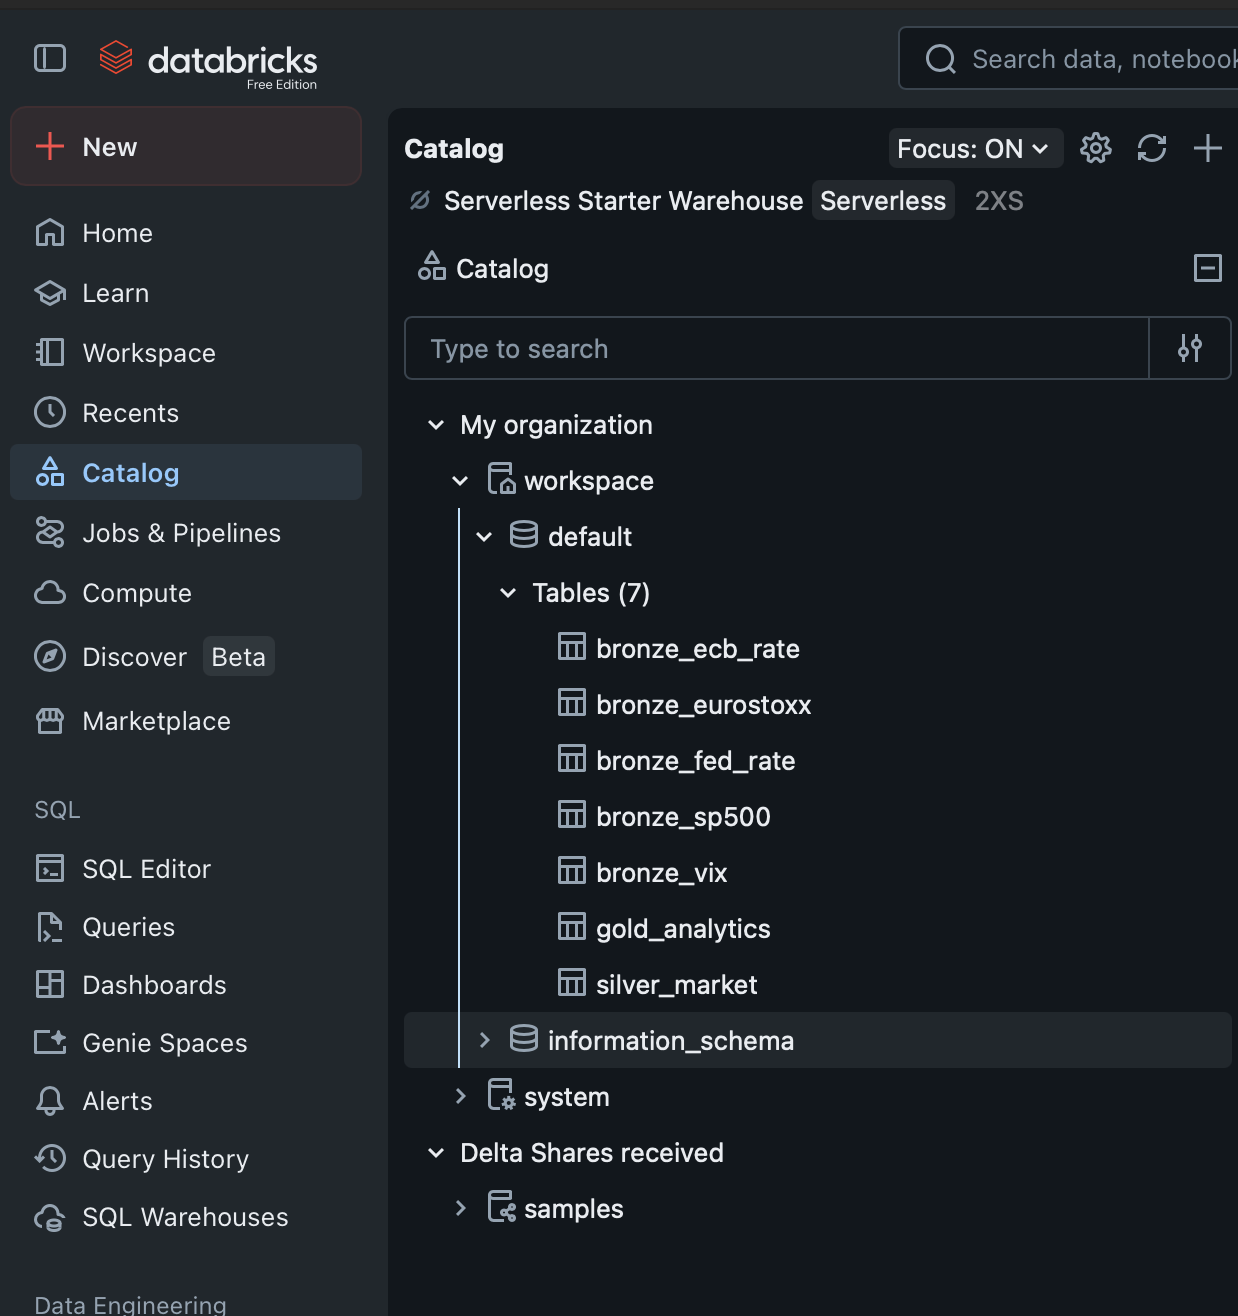This screenshot has height=1316, width=1238.
Task: Open catalog settings gear icon
Action: point(1096,148)
